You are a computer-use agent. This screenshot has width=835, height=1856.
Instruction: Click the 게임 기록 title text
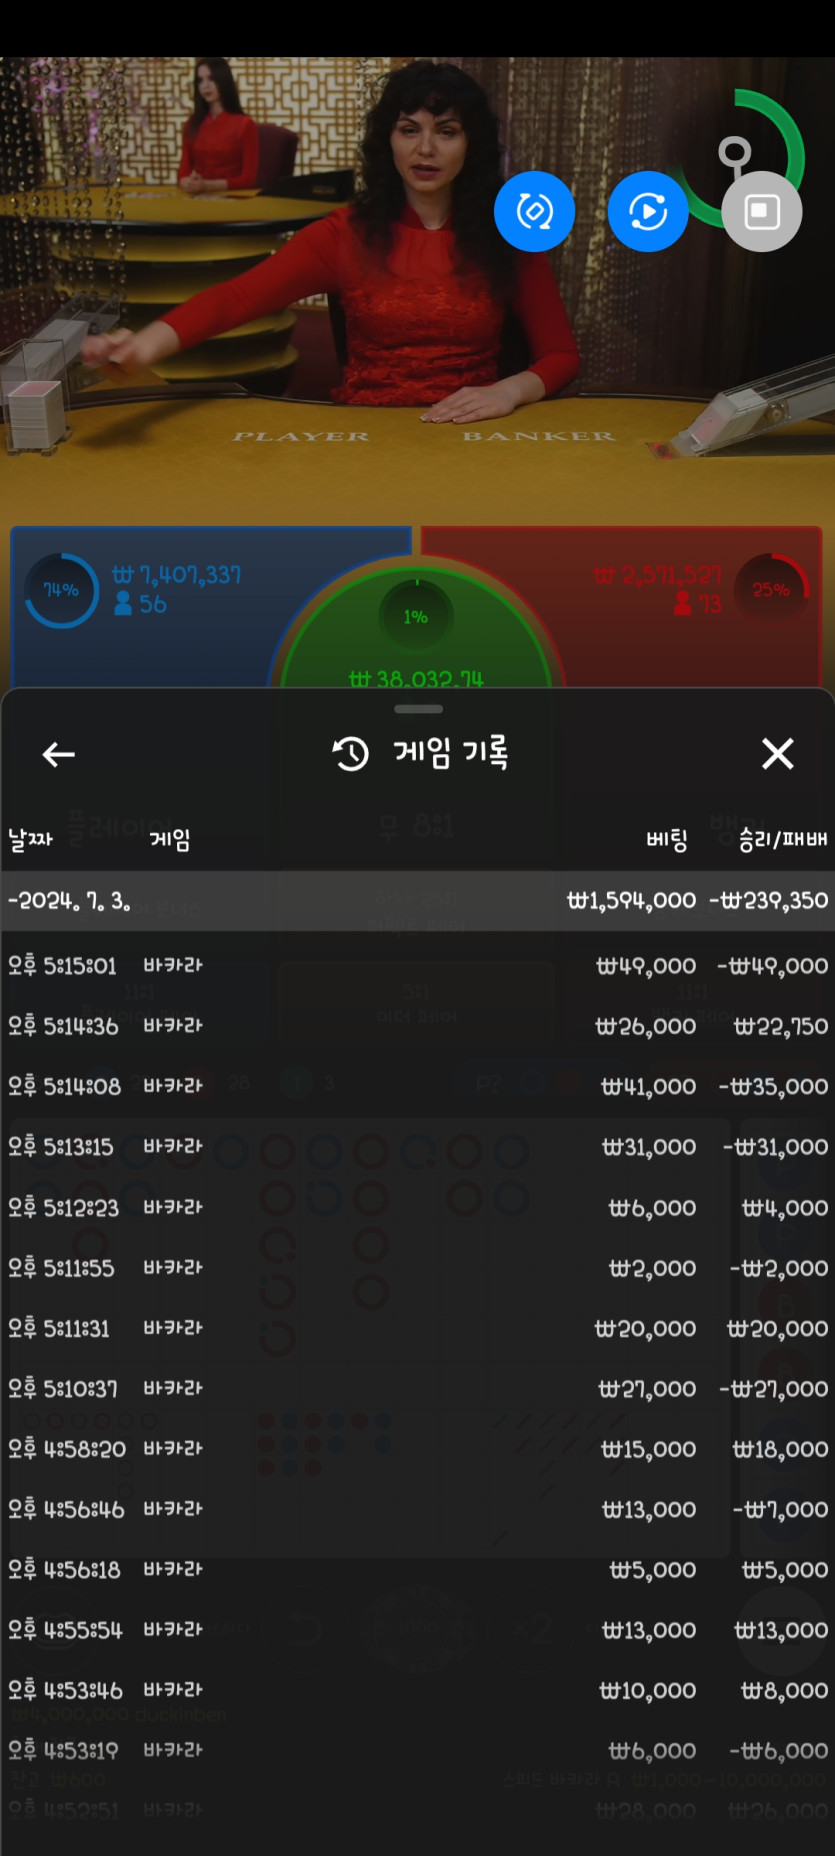pos(451,753)
